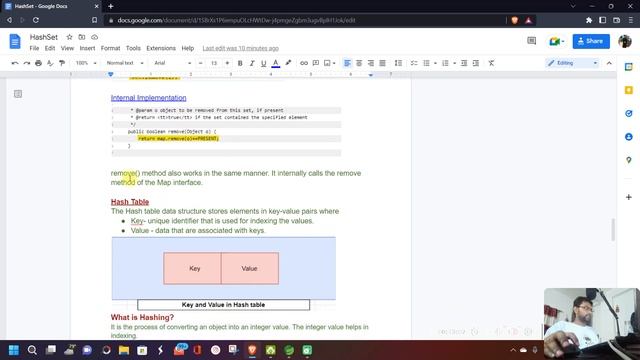Open Keep side panel

629,90
